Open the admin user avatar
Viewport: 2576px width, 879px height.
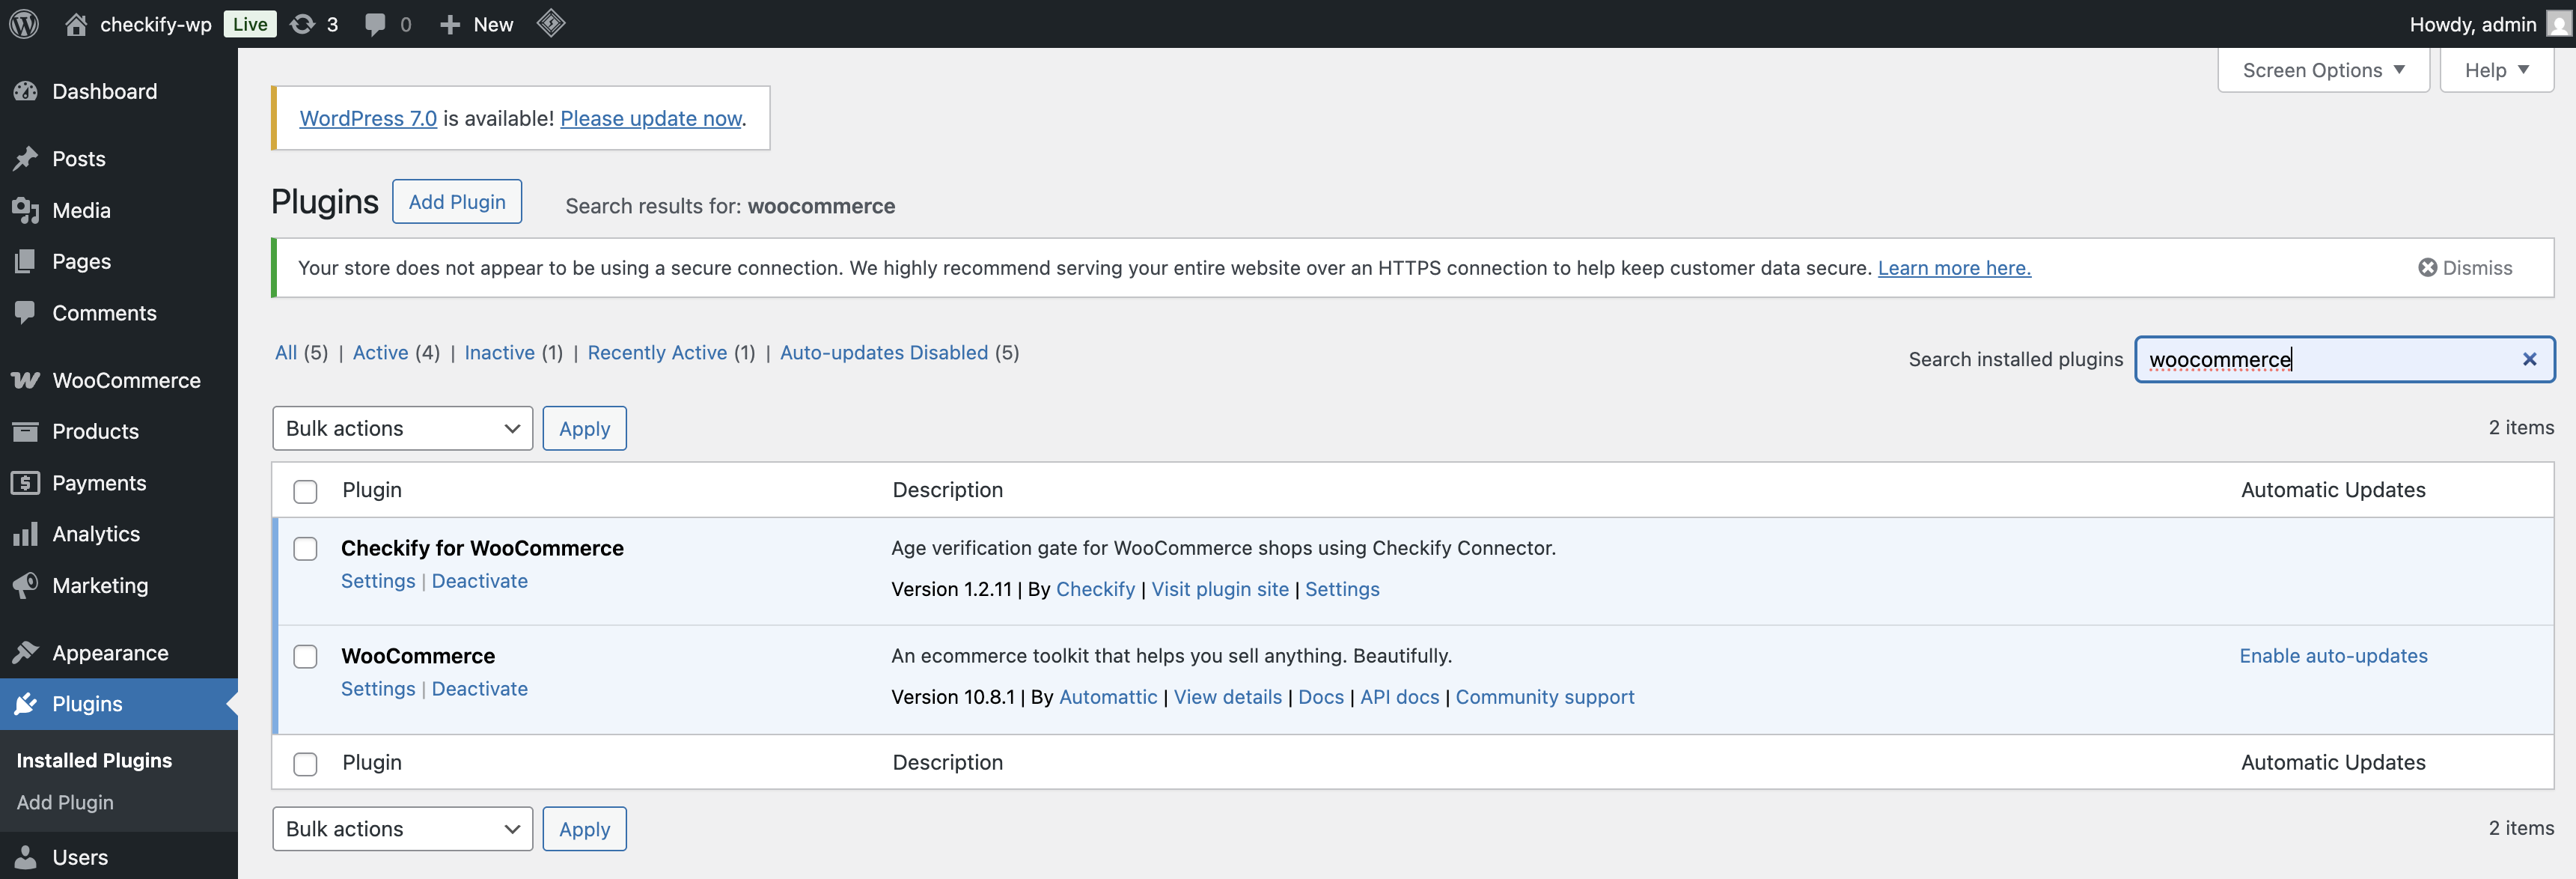coord(2558,24)
